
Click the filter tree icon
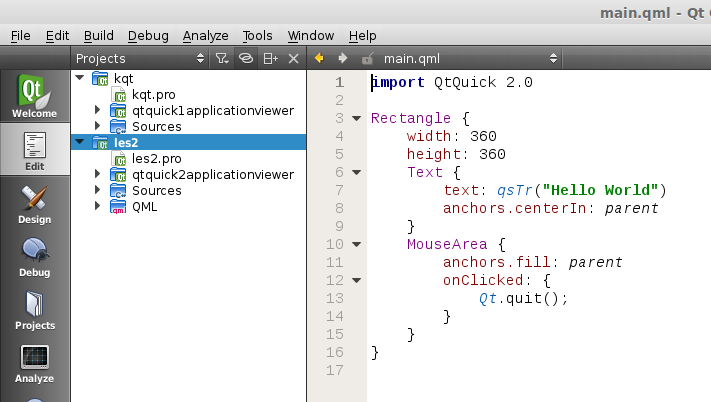[x=222, y=59]
